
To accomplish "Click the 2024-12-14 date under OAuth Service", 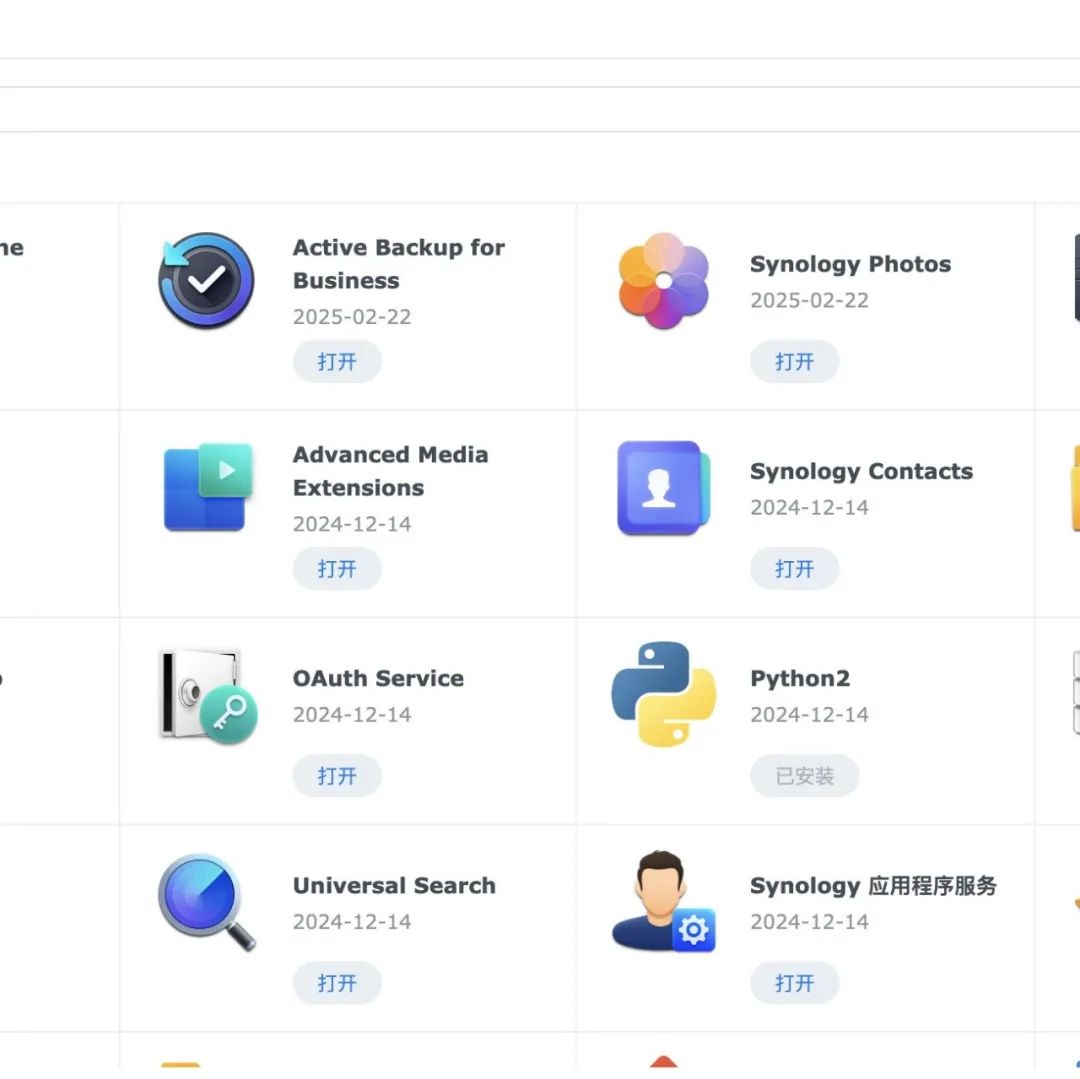I will tap(352, 715).
